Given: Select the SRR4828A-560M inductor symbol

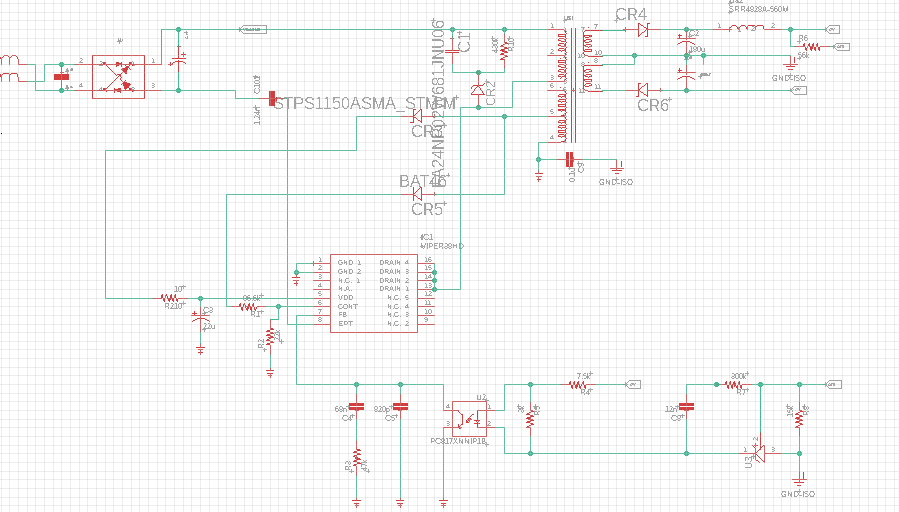Looking at the screenshot, I should click(x=746, y=28).
